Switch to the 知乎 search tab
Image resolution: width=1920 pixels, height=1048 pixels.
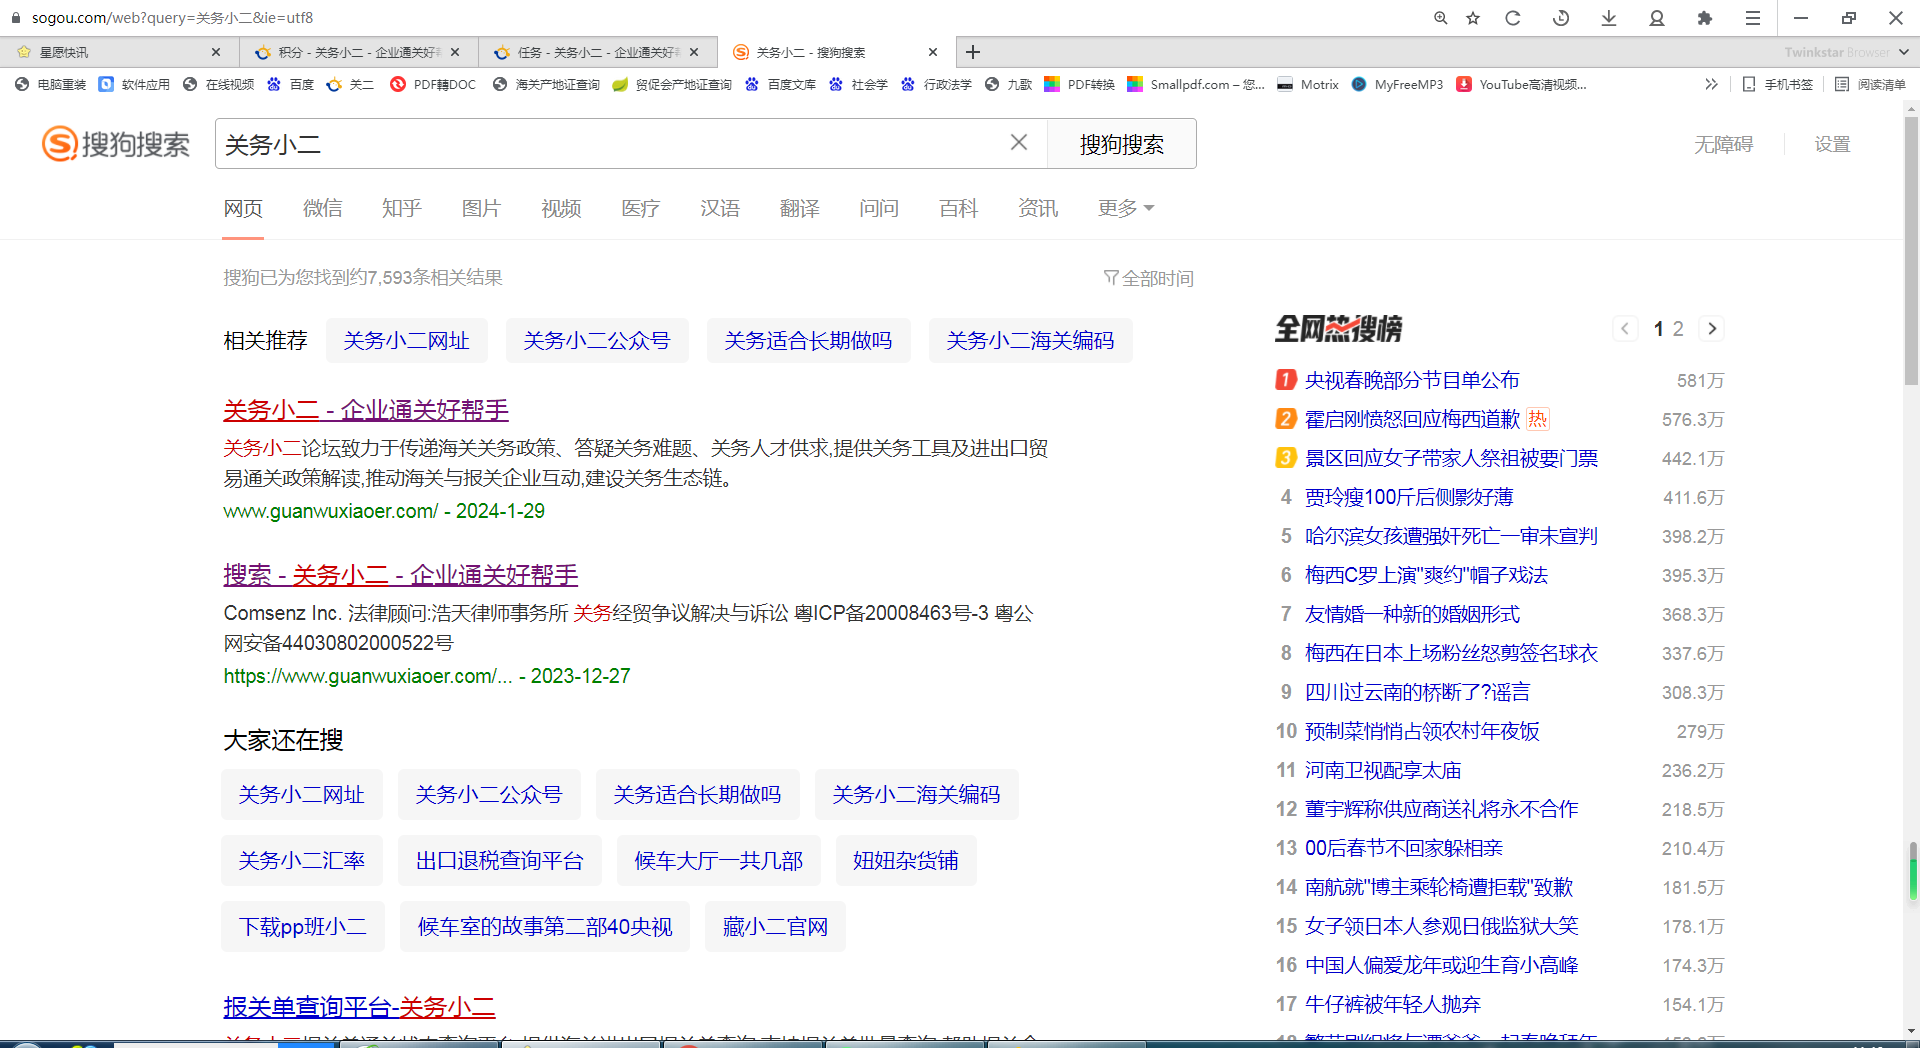(402, 208)
